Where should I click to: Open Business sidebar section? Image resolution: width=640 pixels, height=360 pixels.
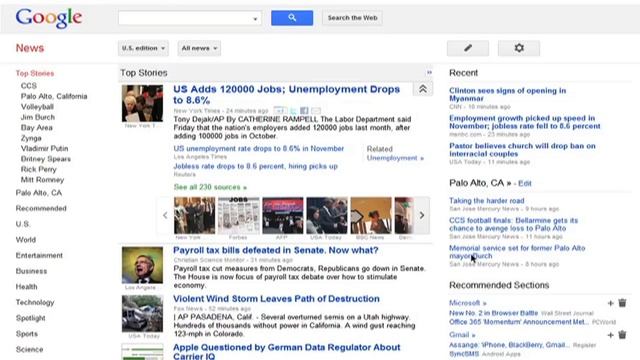coord(31,271)
